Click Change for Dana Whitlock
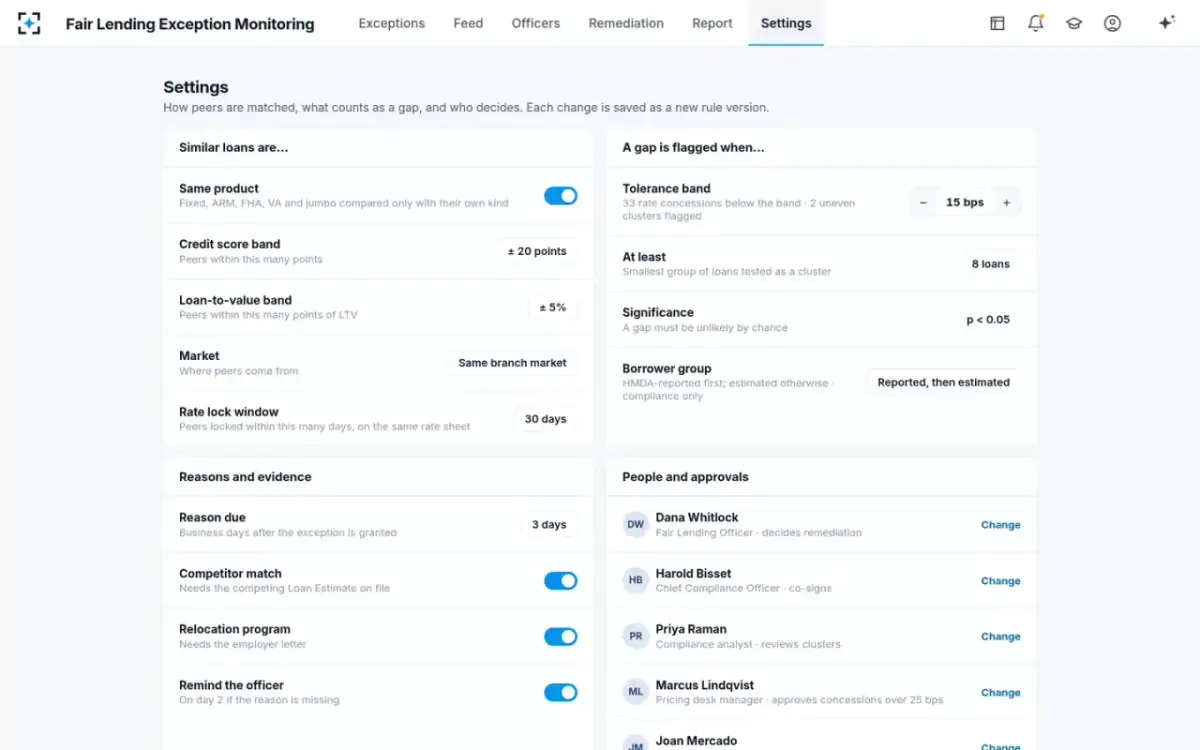This screenshot has width=1200, height=750. point(1000,525)
